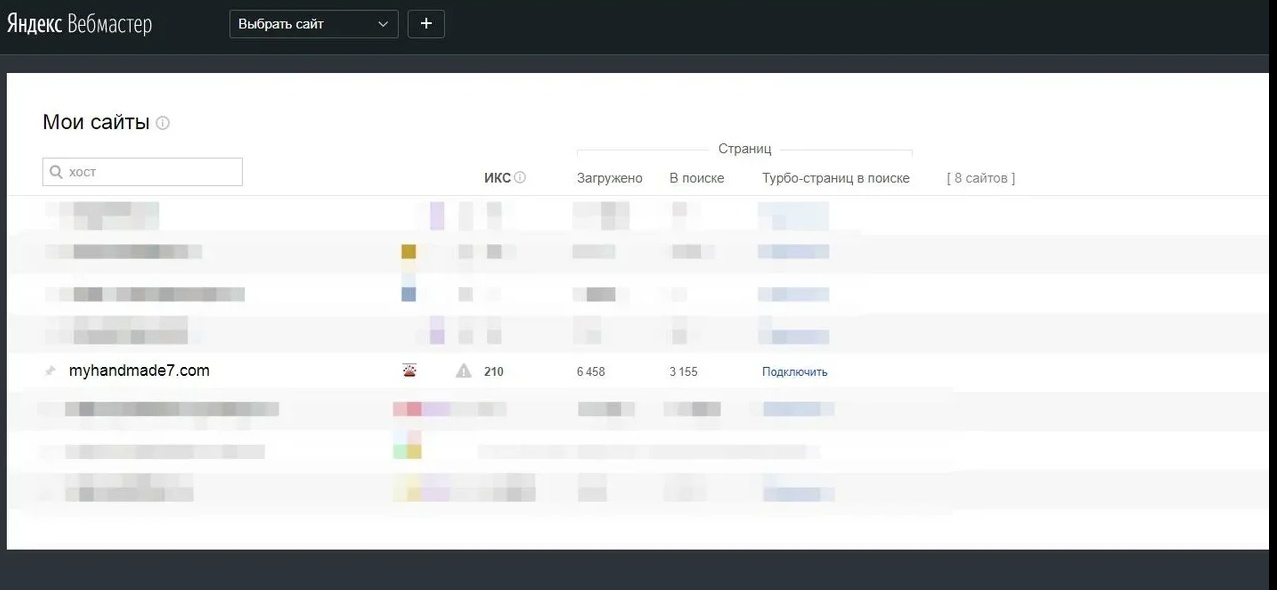The width and height of the screenshot is (1277, 590).
Task: Open the myhandmade7.com site
Action: 139,371
